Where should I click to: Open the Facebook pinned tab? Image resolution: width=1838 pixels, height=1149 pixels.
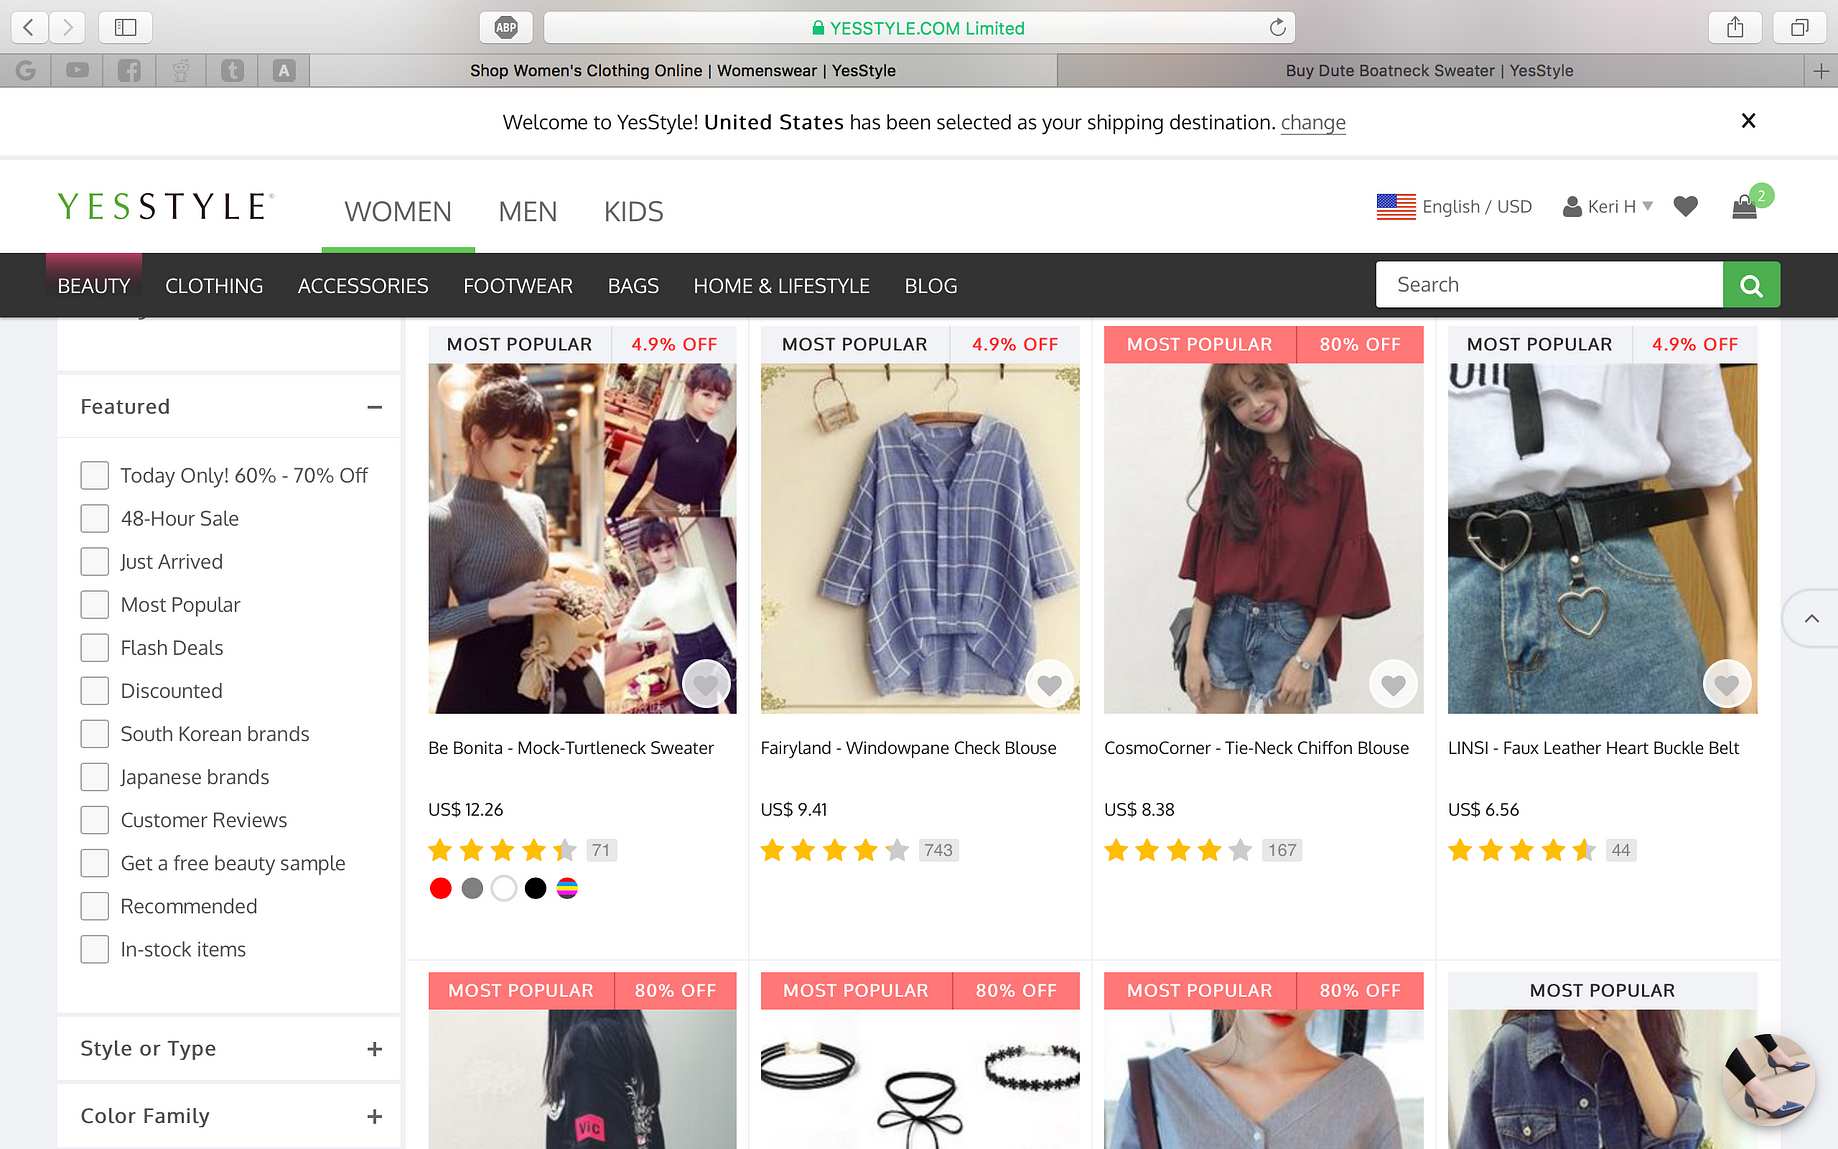pos(129,70)
